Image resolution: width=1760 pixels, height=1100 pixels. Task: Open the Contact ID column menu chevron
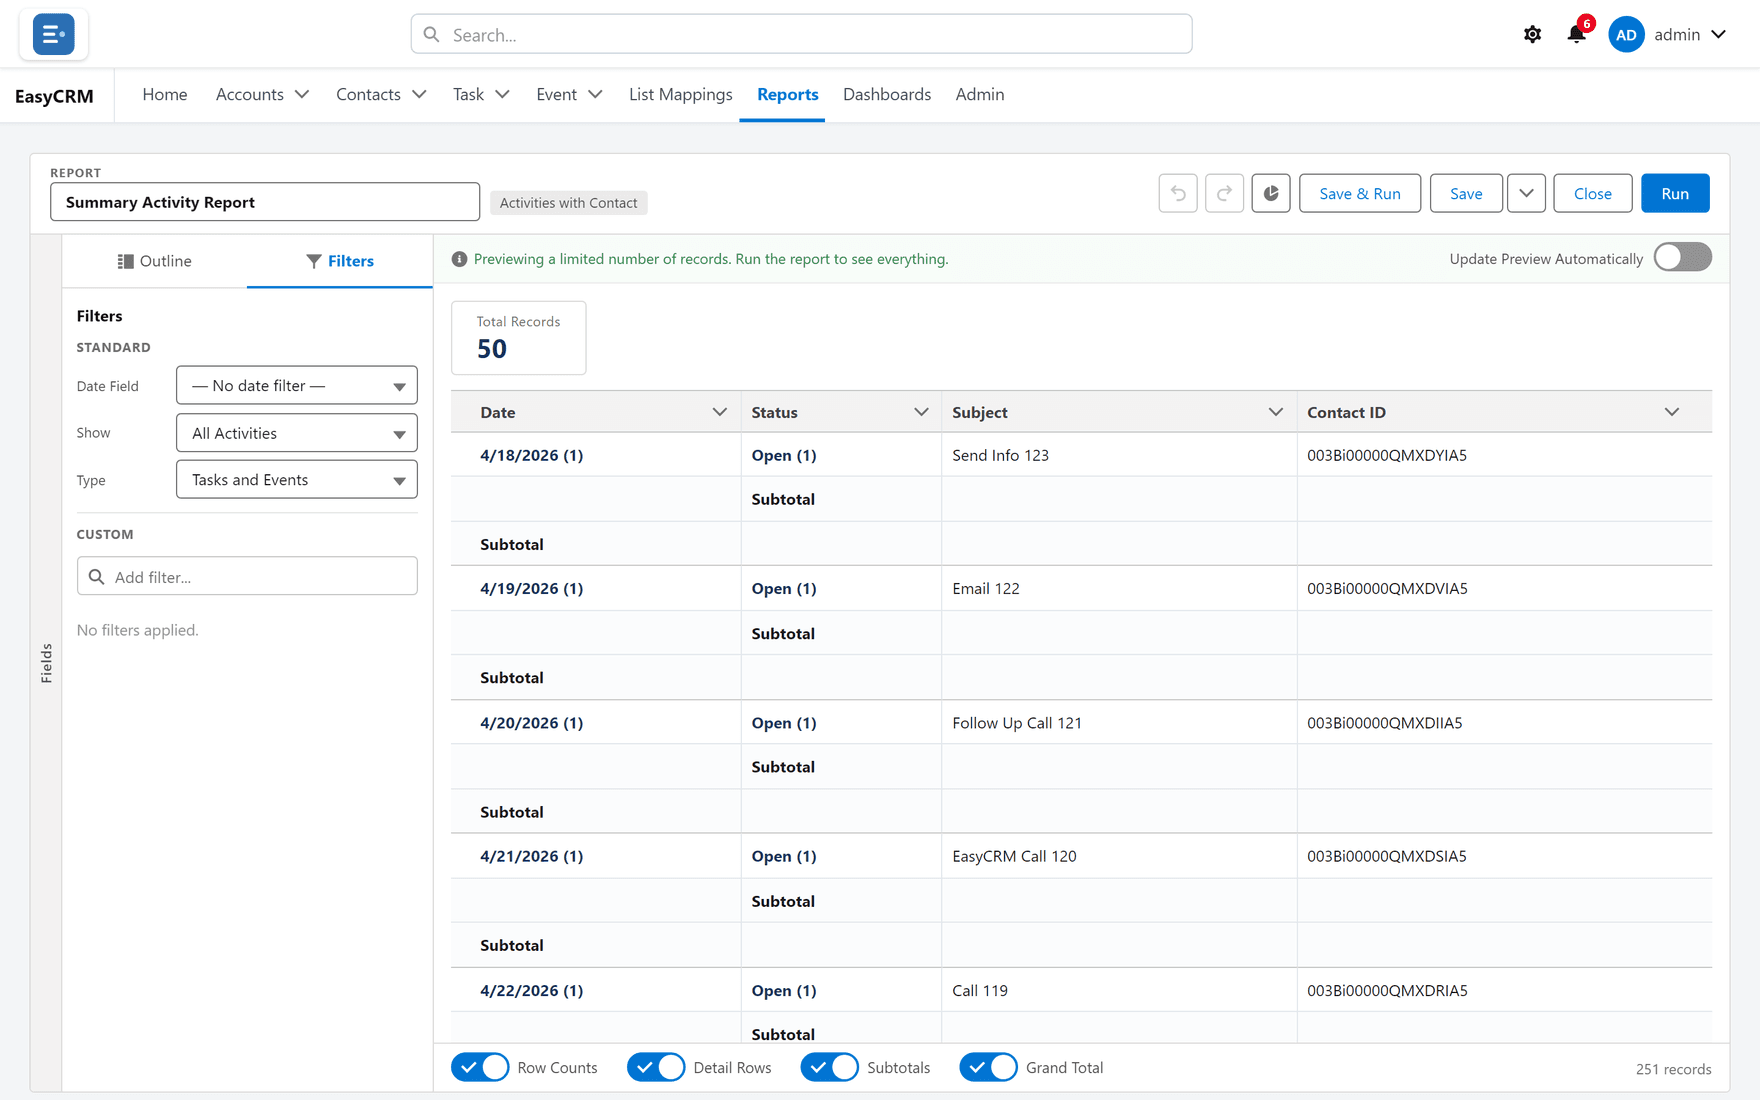(x=1672, y=412)
